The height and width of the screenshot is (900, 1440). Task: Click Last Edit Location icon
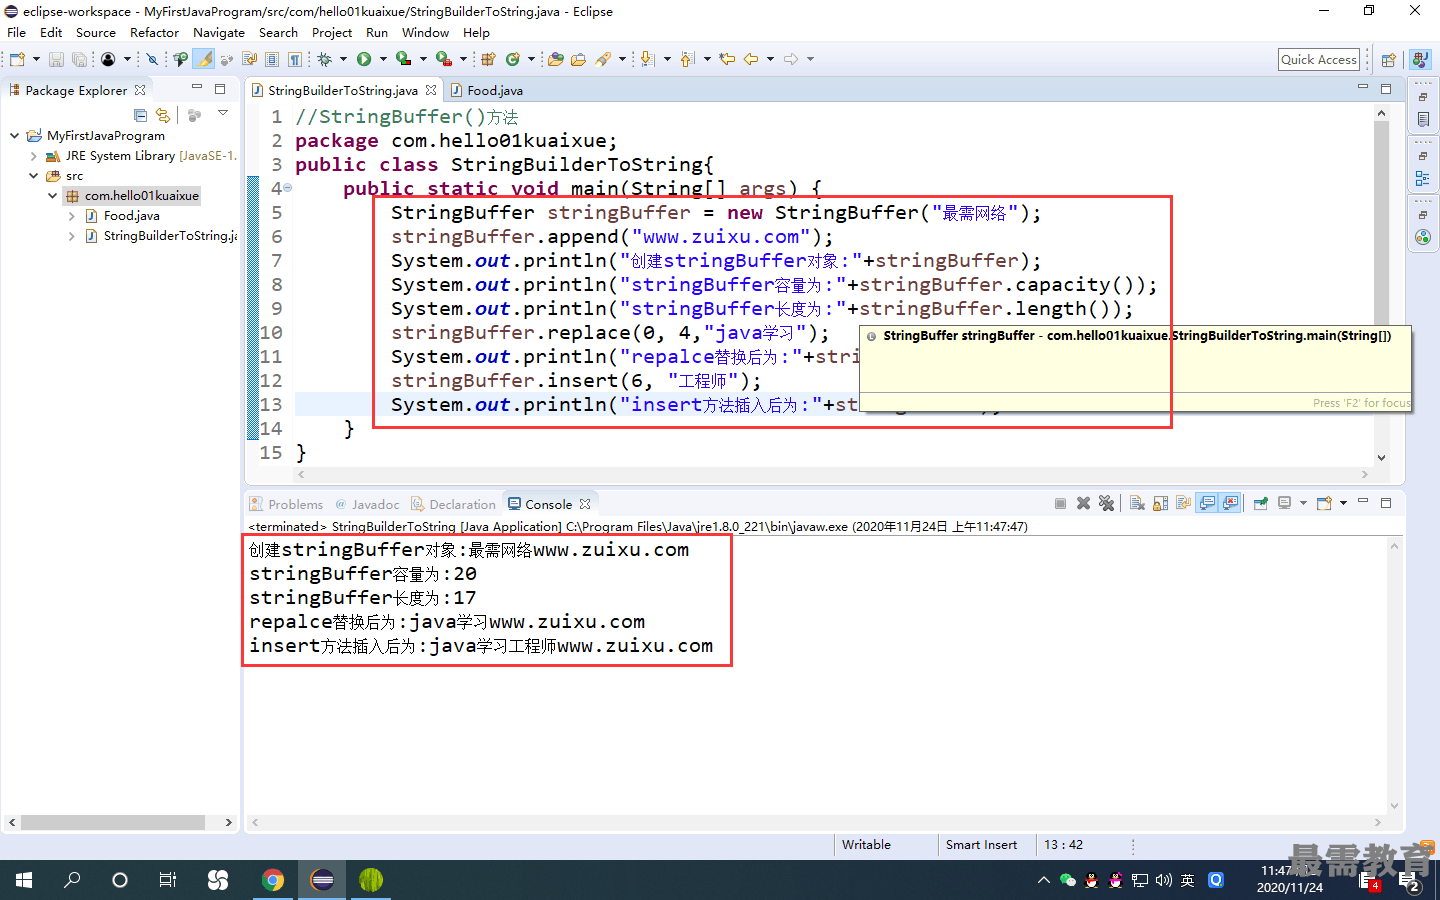[x=727, y=59]
